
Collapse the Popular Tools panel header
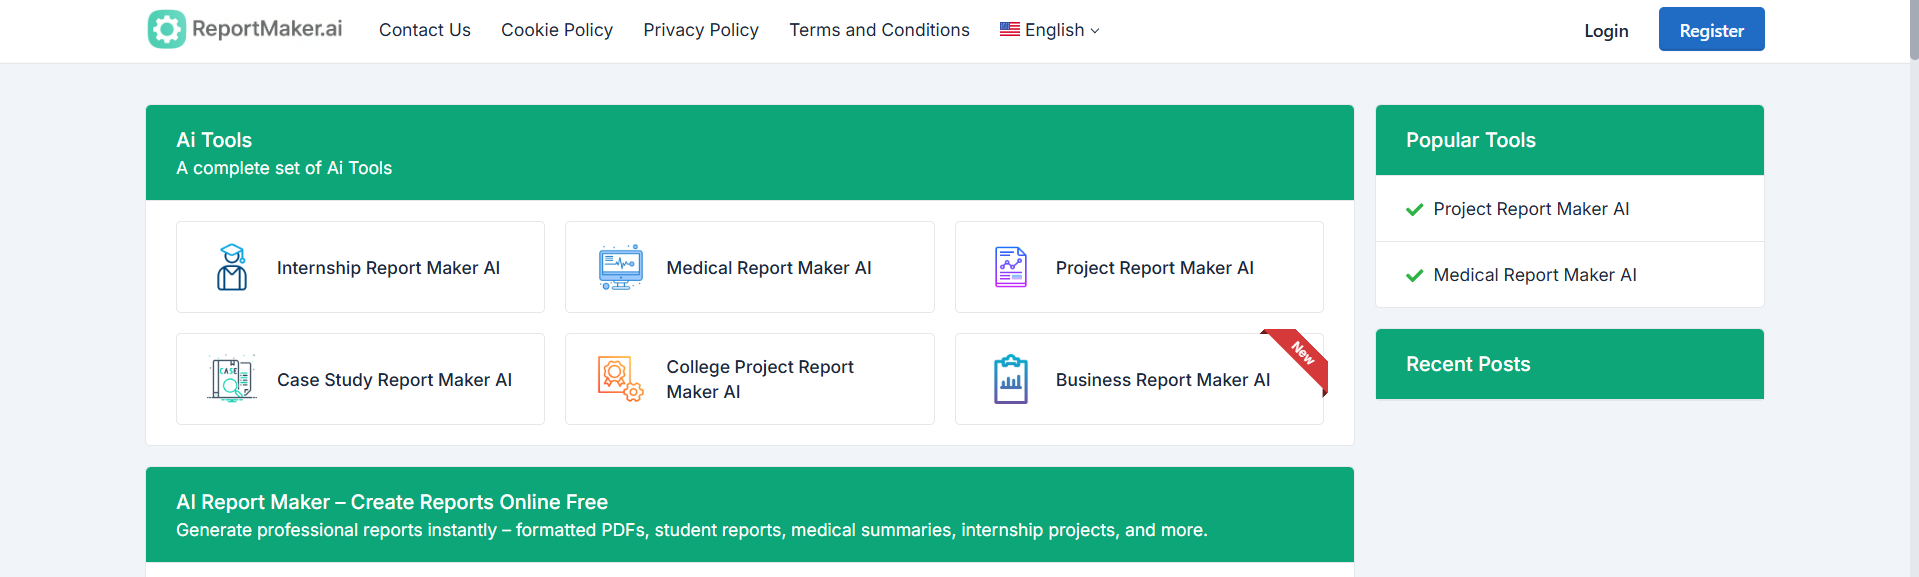pyautogui.click(x=1470, y=140)
